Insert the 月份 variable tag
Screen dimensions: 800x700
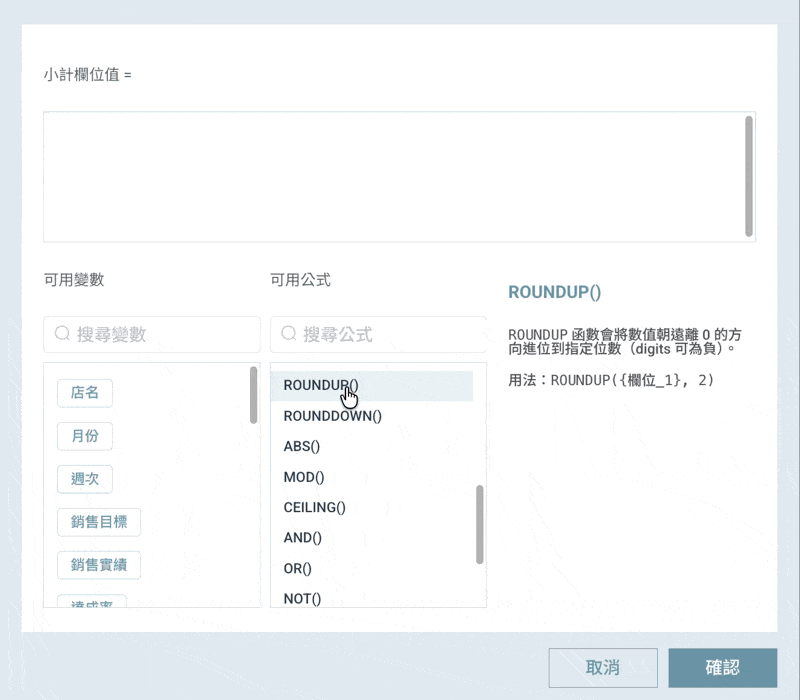pos(85,436)
